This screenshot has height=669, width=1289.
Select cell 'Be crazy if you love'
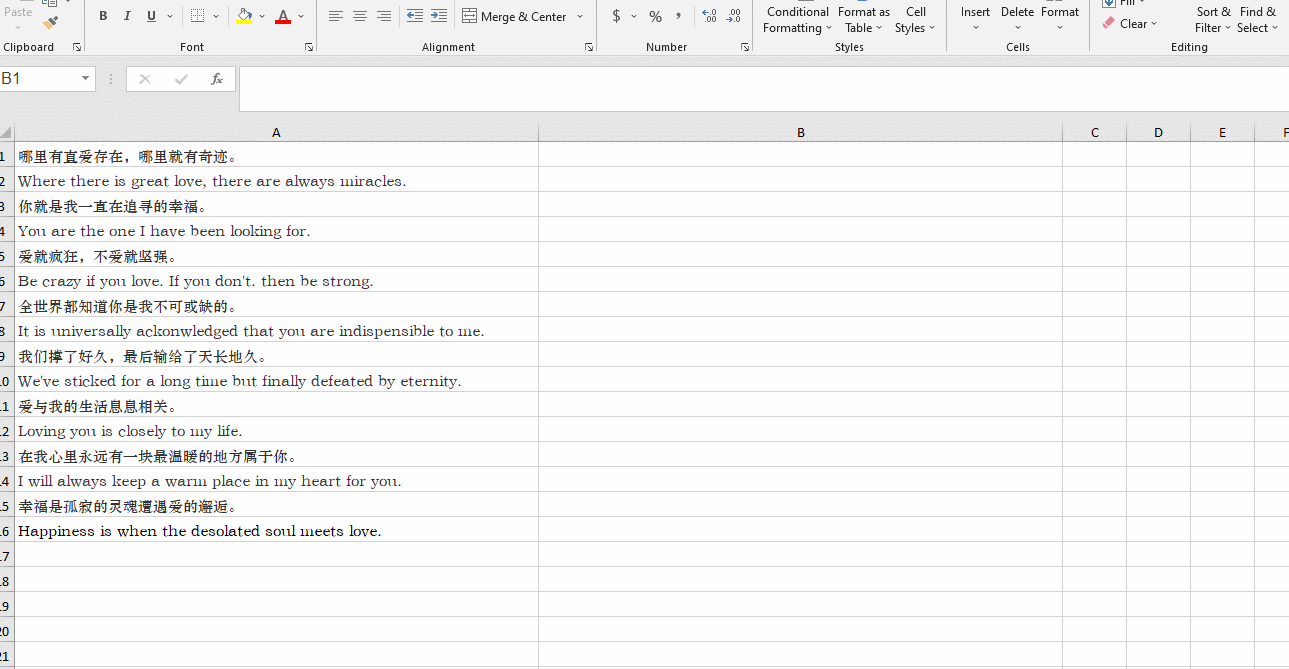(276, 280)
